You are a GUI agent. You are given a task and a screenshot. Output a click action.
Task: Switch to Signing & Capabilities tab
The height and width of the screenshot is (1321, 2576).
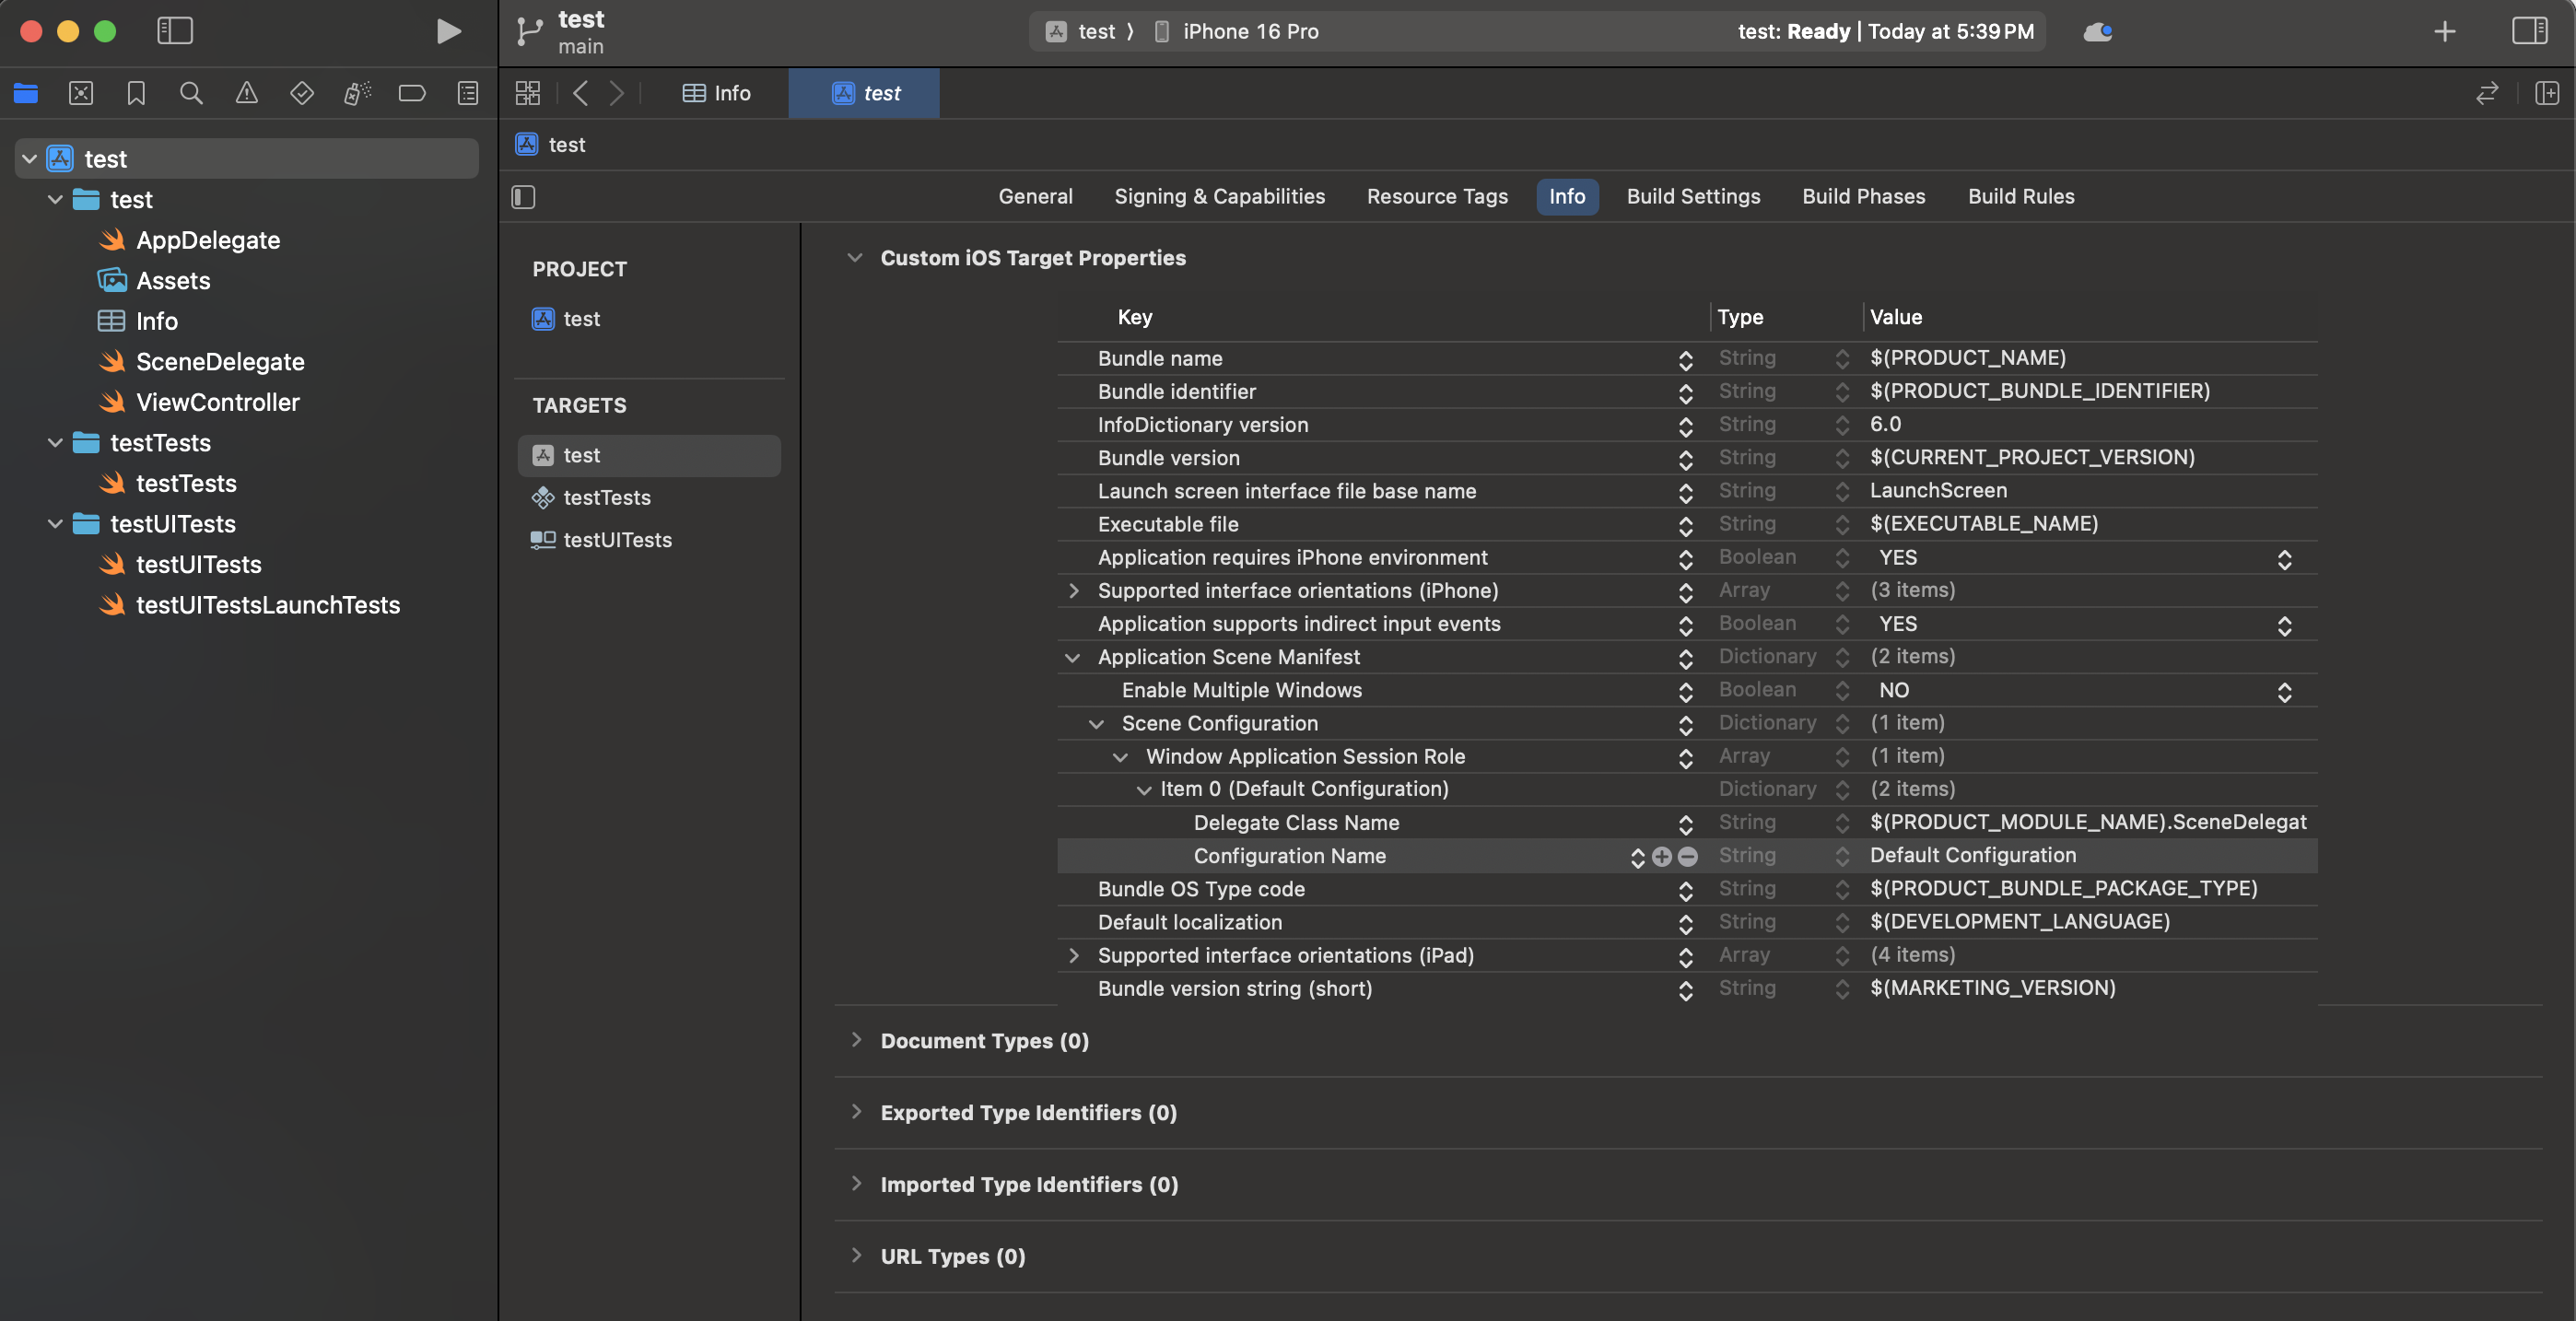1219,197
